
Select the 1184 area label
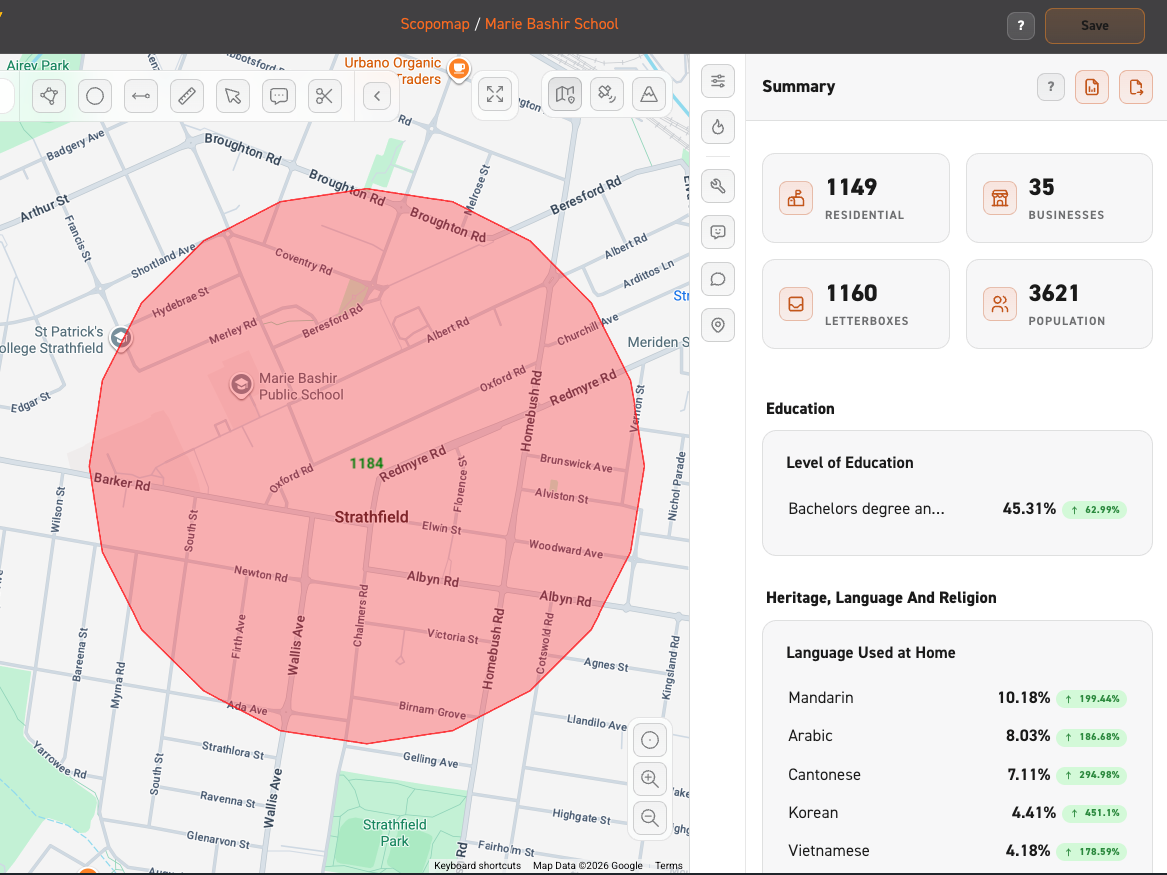click(366, 464)
